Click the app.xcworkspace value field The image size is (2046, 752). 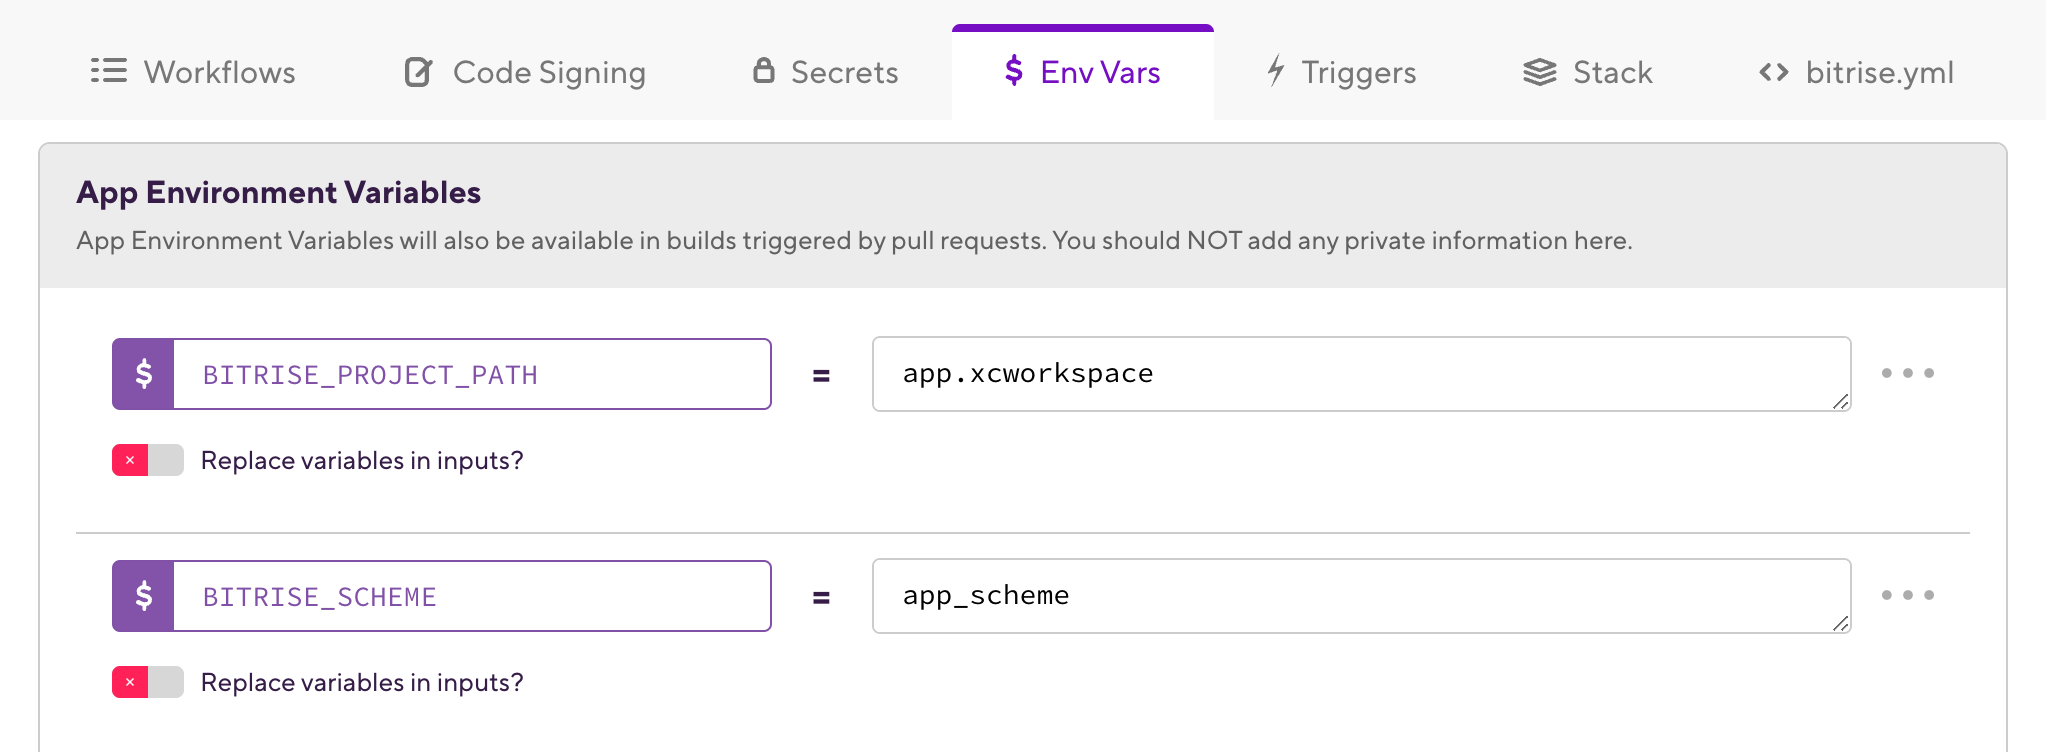click(1361, 374)
